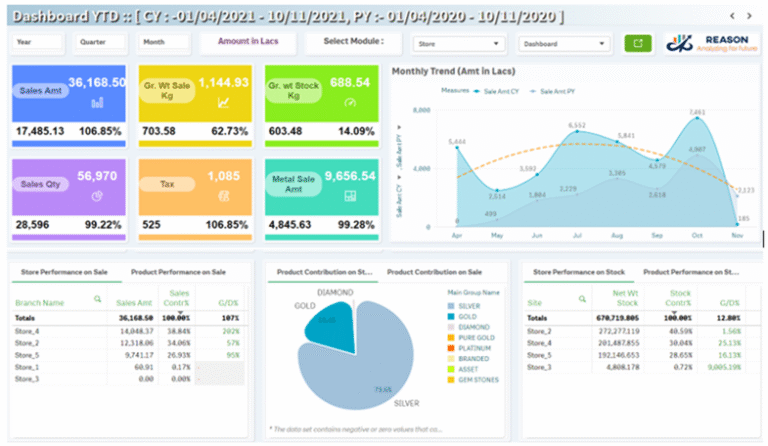
Task: Search Branch Name using magnifier icon
Action: point(97,299)
